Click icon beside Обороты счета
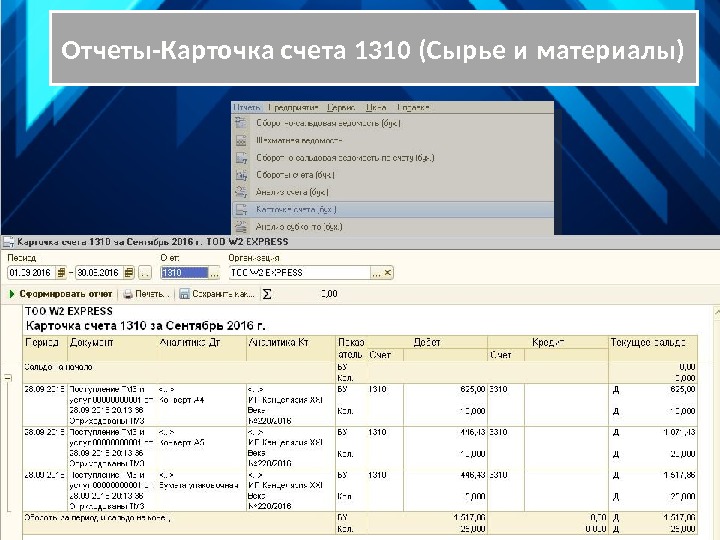 coord(241,175)
